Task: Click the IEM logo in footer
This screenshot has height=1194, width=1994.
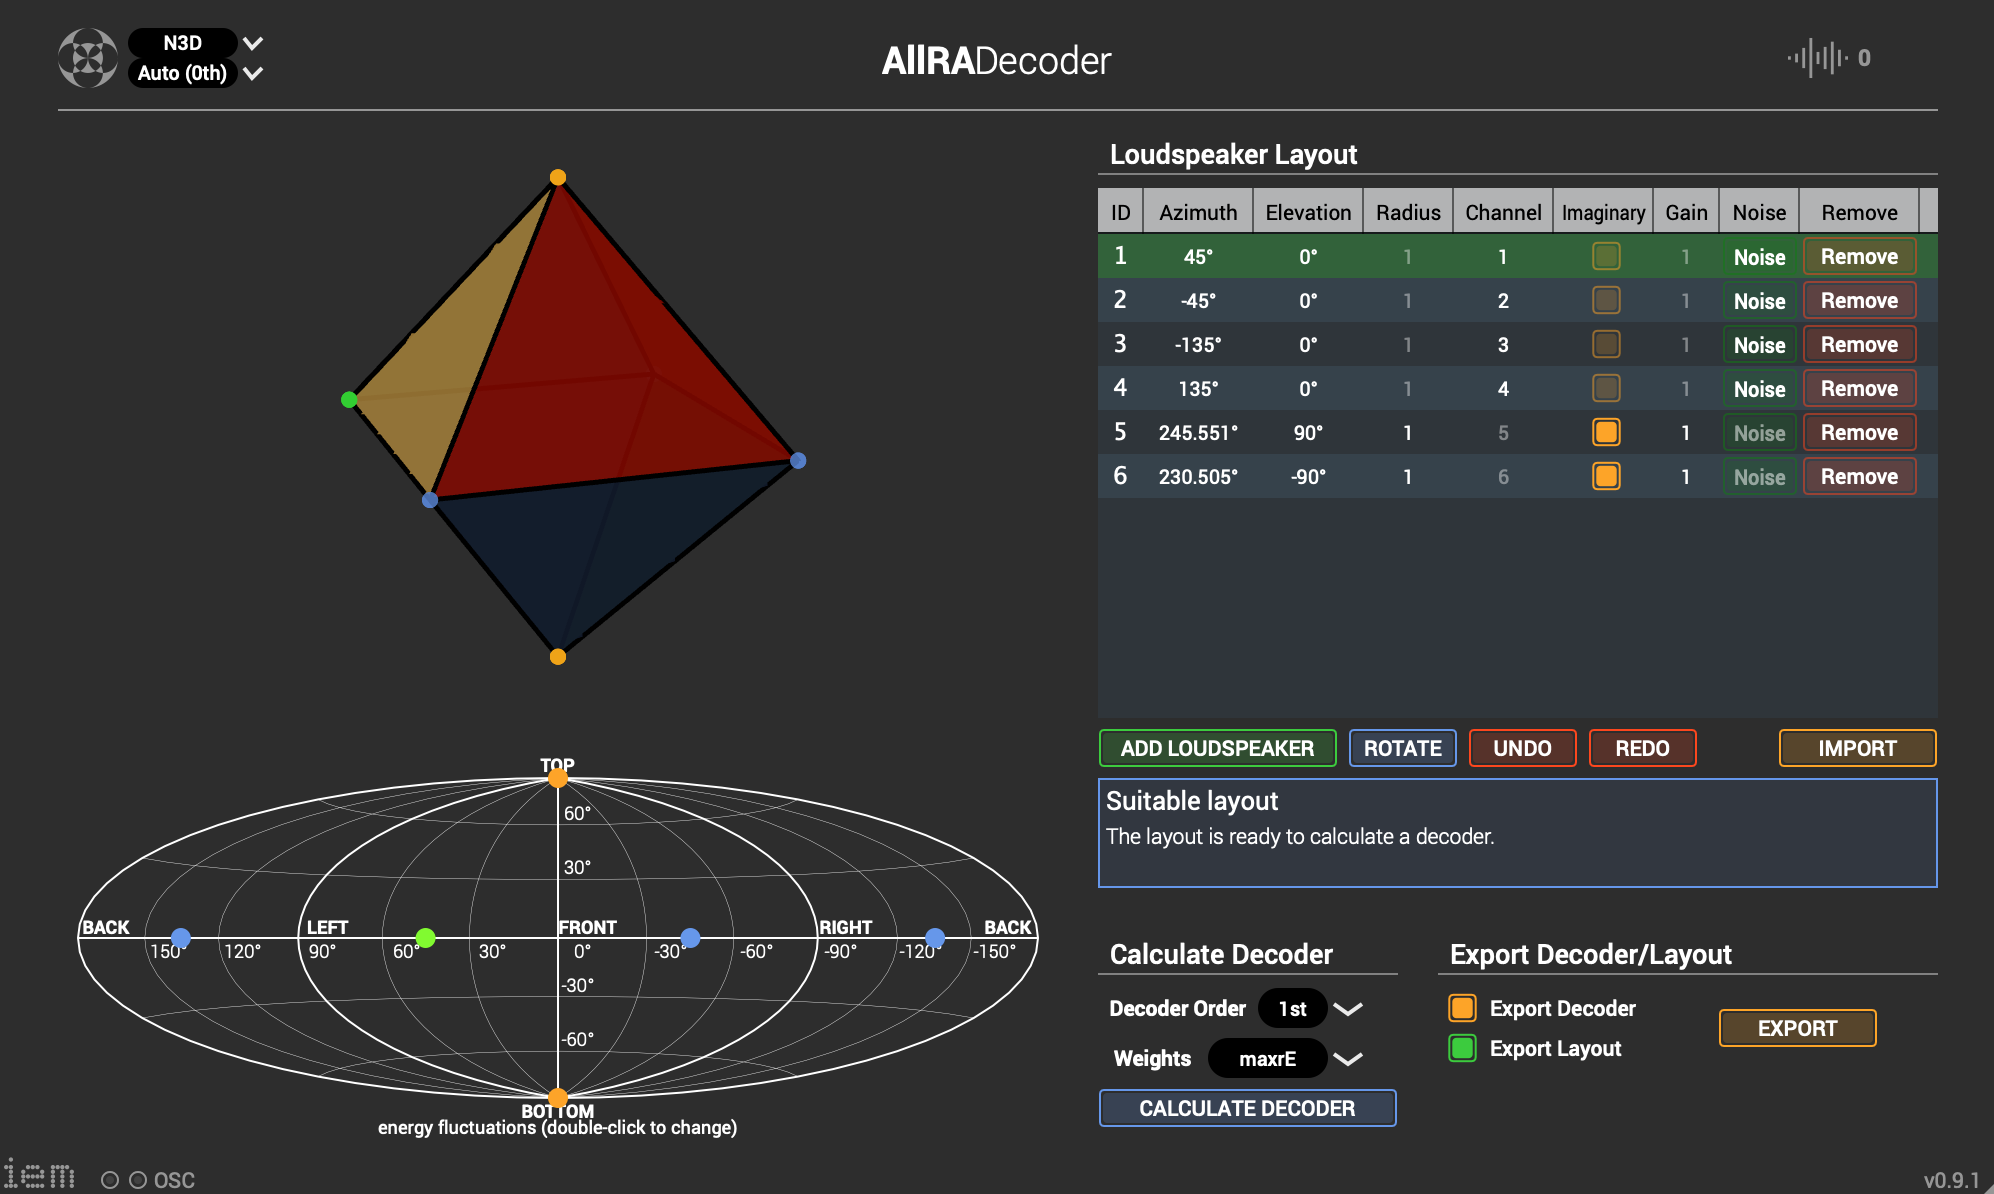Action: [x=39, y=1175]
